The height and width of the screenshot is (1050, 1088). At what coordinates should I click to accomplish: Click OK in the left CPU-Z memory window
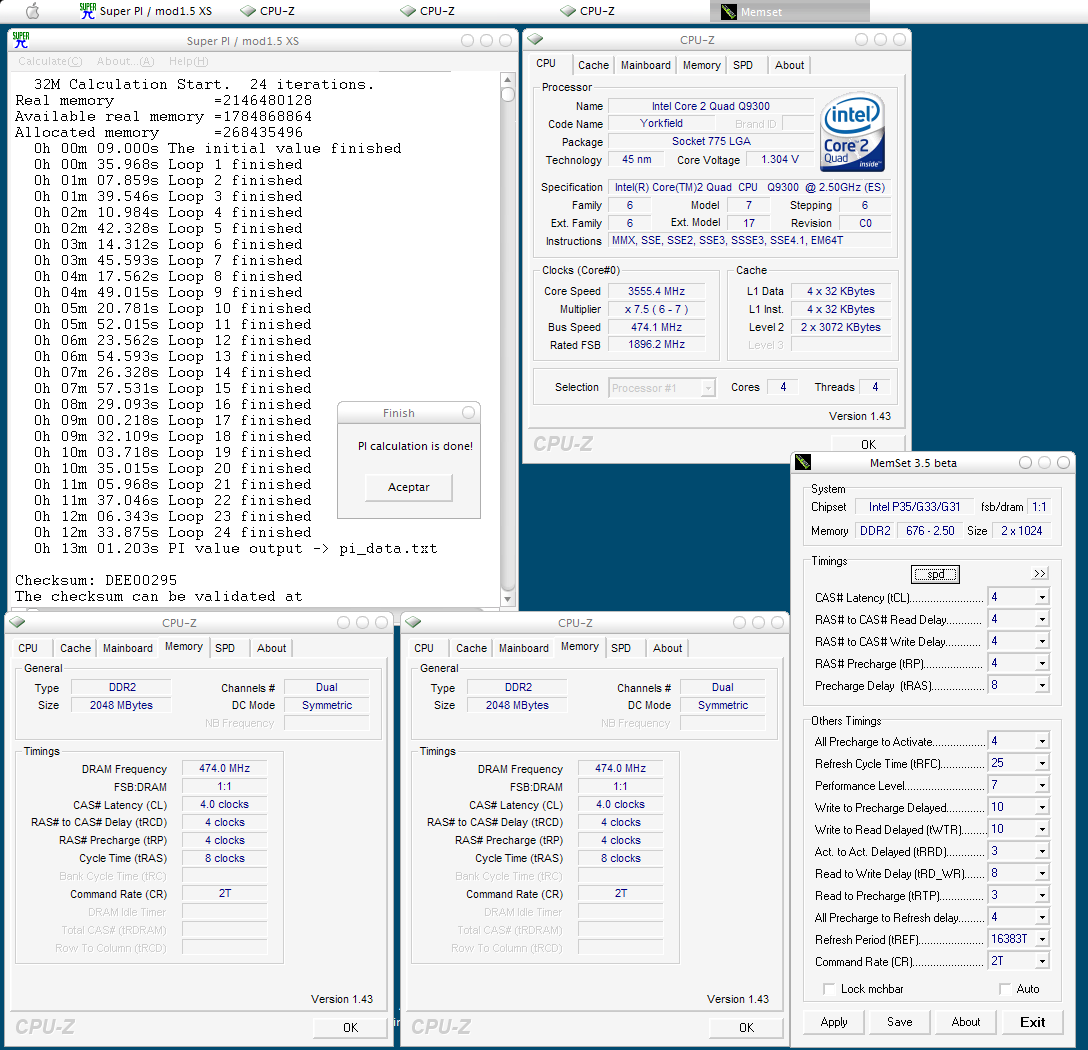350,1027
